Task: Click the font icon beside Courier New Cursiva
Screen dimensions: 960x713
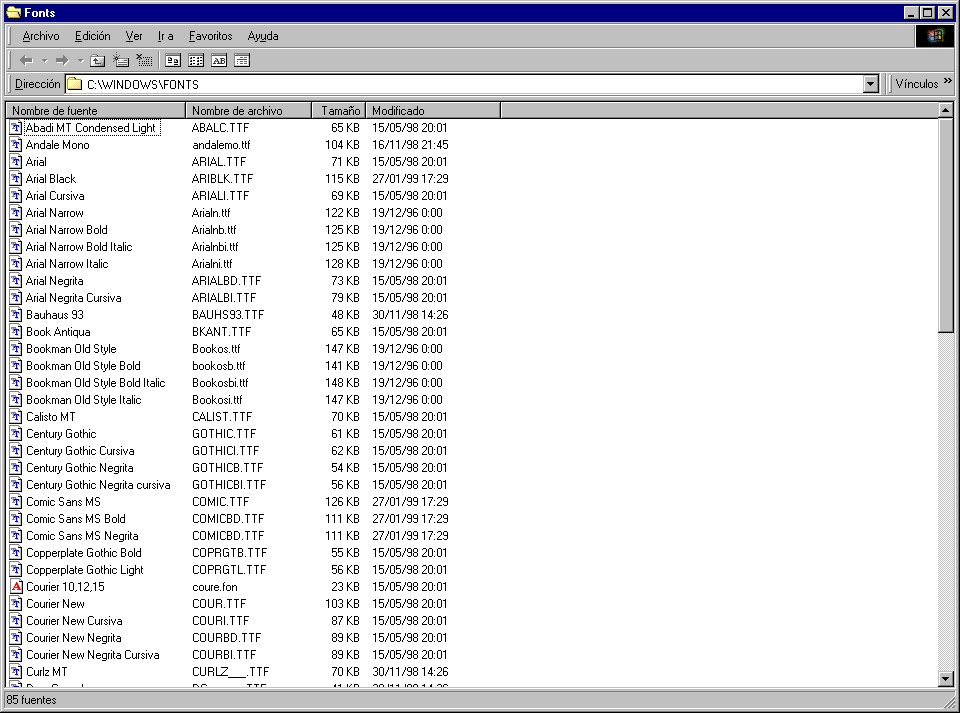Action: tap(17, 621)
